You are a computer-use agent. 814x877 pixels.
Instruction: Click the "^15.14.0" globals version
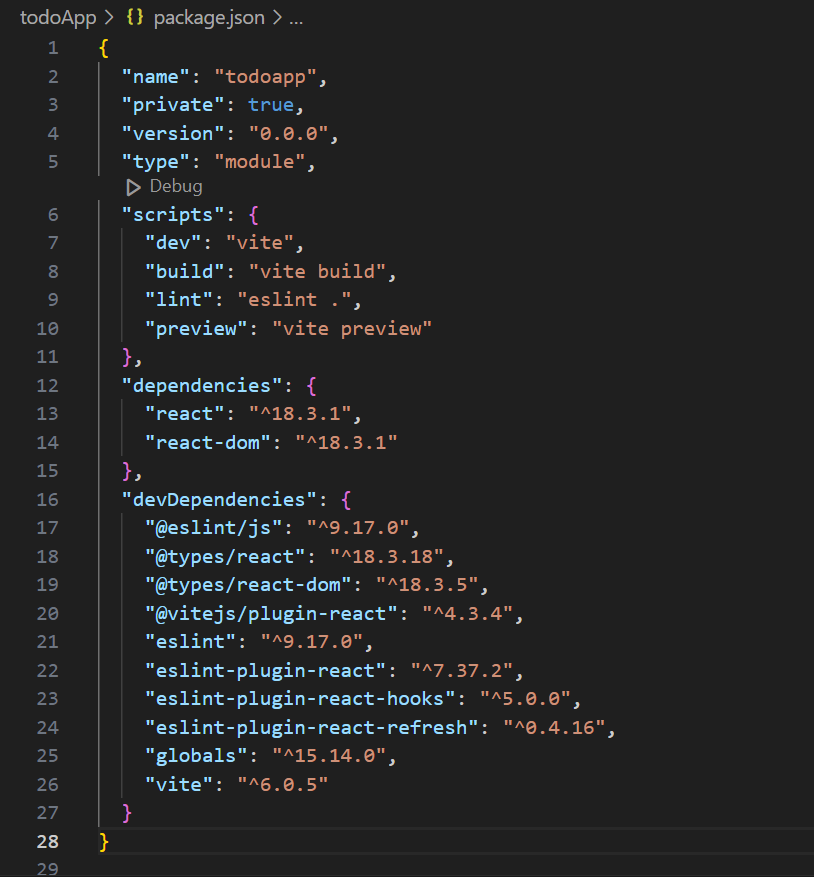click(329, 756)
